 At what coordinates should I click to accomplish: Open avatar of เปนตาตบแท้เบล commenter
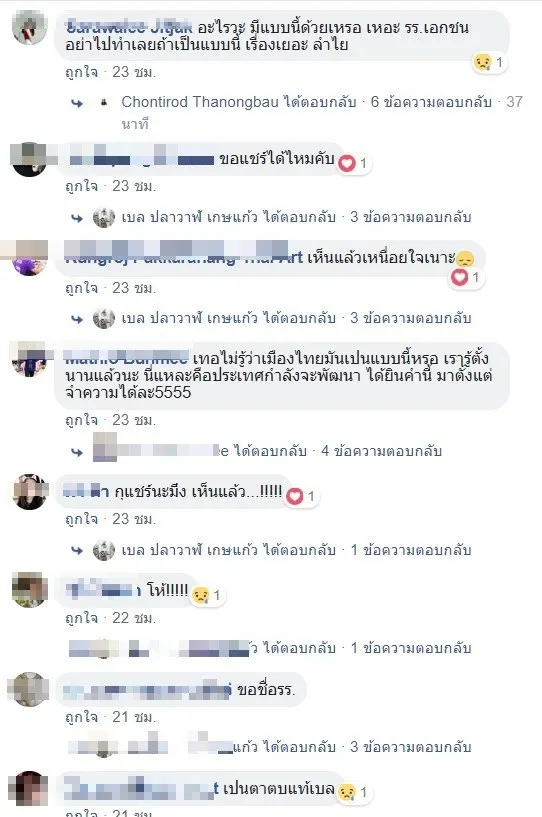pos(28,788)
